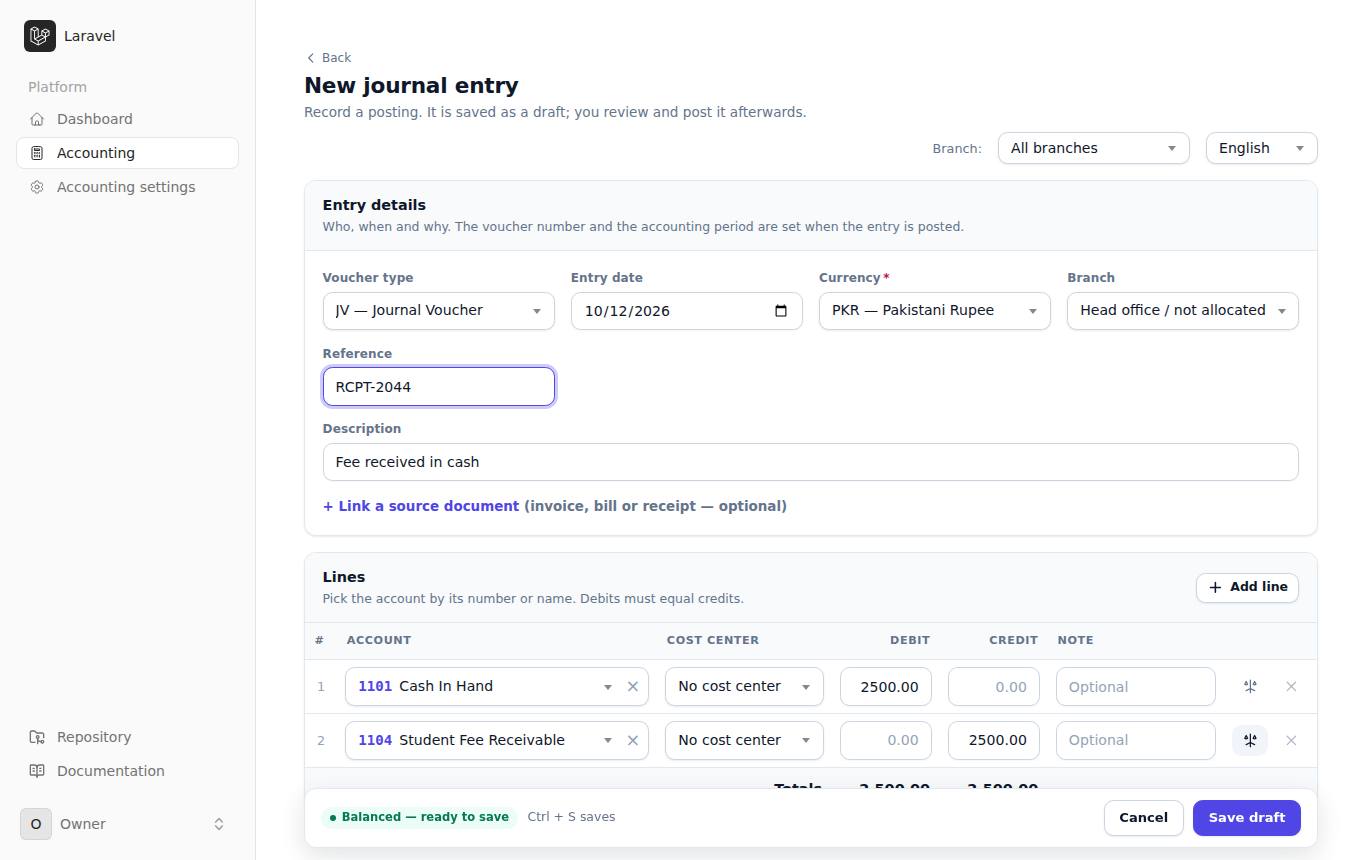This screenshot has height=860, width=1366.
Task: Open the English language dropdown
Action: coord(1261,148)
